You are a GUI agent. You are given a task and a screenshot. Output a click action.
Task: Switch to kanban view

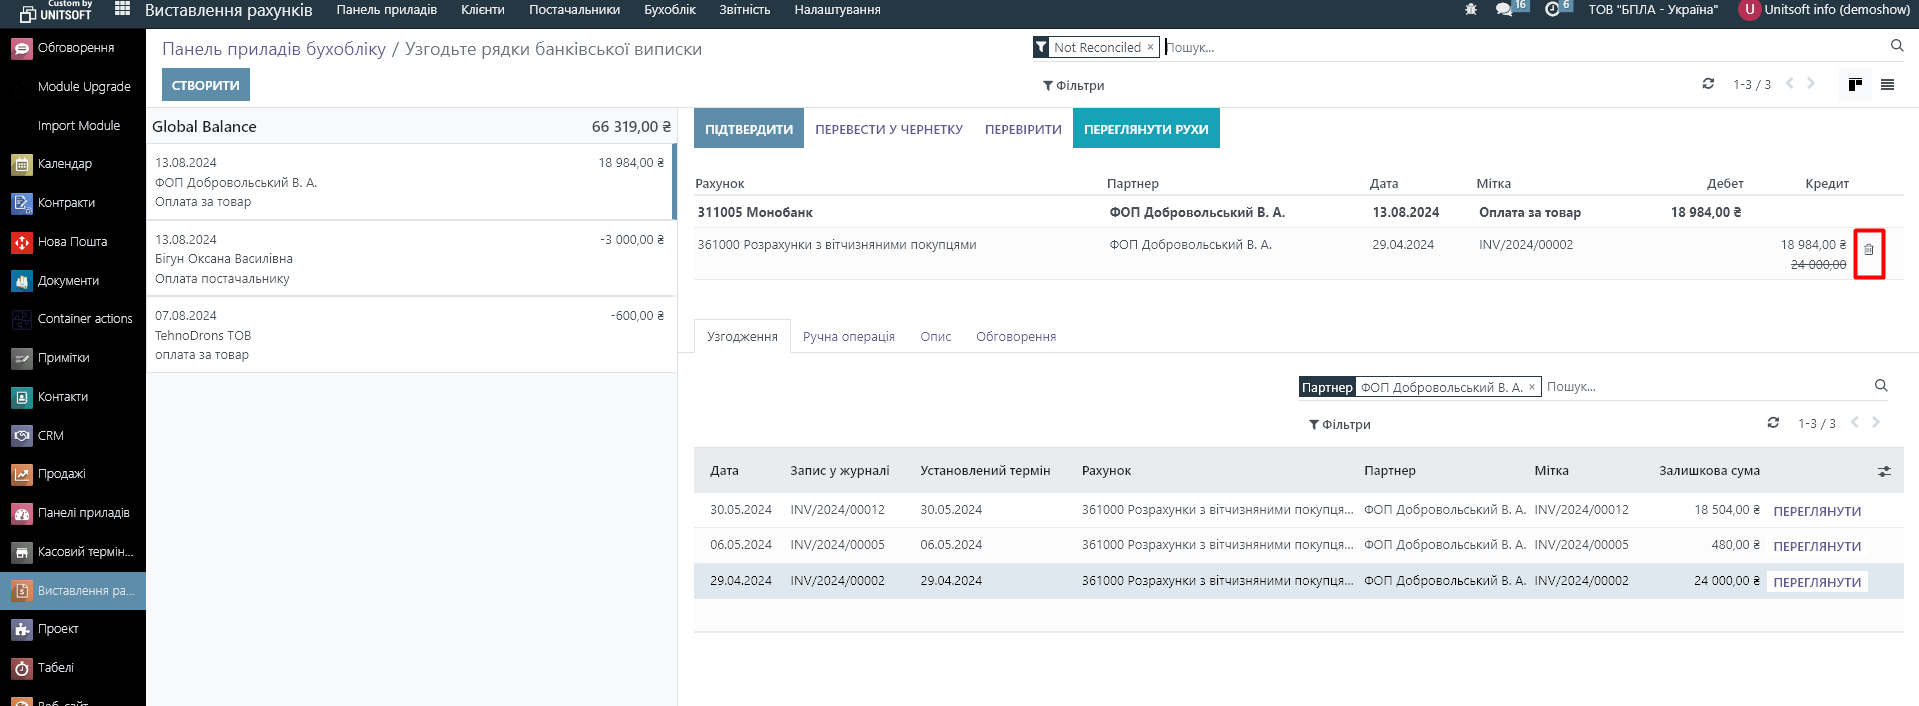(1855, 85)
